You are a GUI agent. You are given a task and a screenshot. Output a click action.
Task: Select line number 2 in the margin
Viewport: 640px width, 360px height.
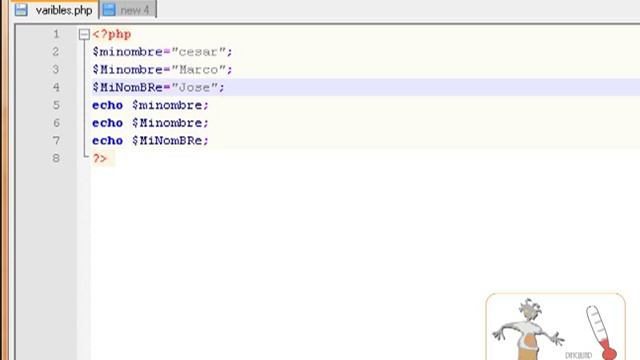click(56, 52)
